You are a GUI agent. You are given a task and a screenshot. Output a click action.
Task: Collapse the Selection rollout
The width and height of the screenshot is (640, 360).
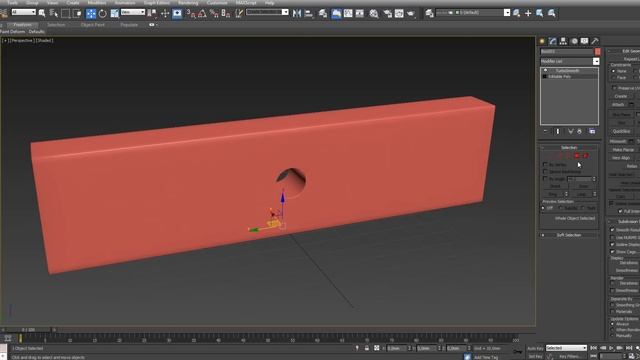point(569,147)
